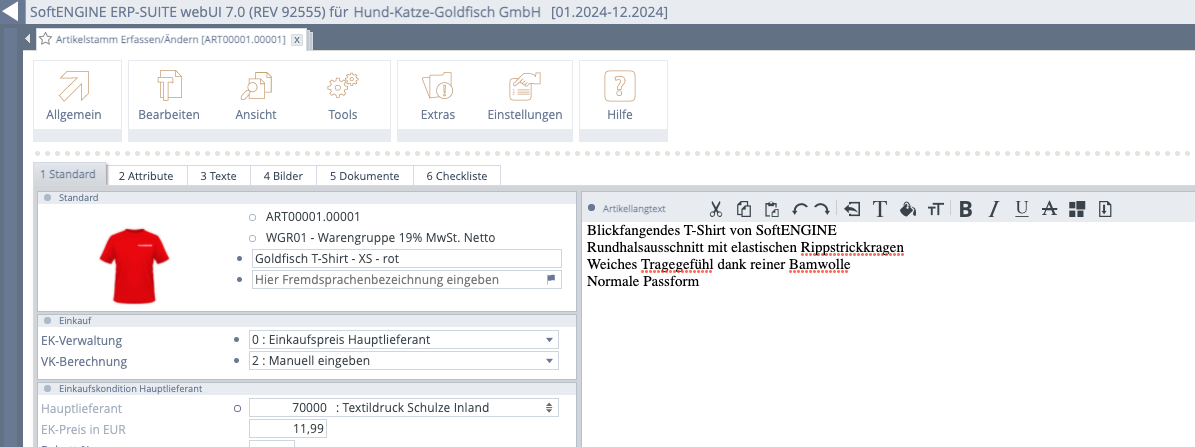Switch to the 6 Checkliste tab

click(x=457, y=176)
